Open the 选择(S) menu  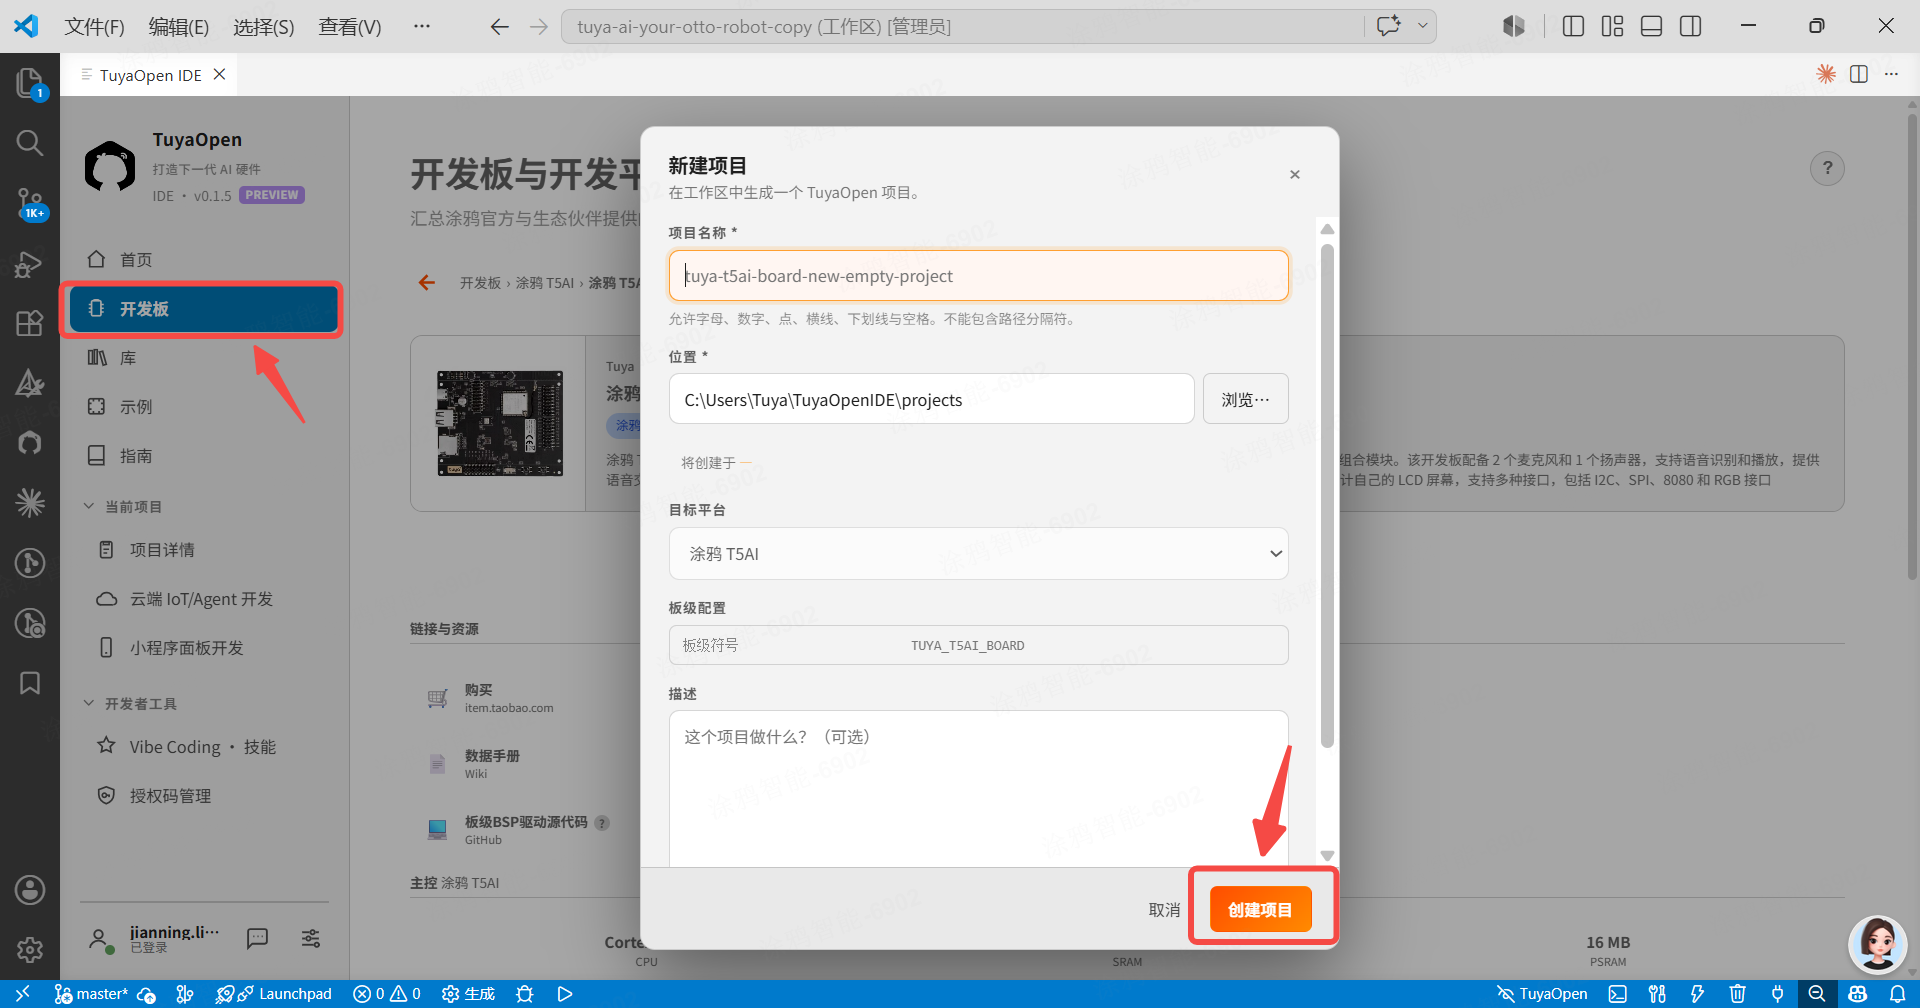(264, 27)
